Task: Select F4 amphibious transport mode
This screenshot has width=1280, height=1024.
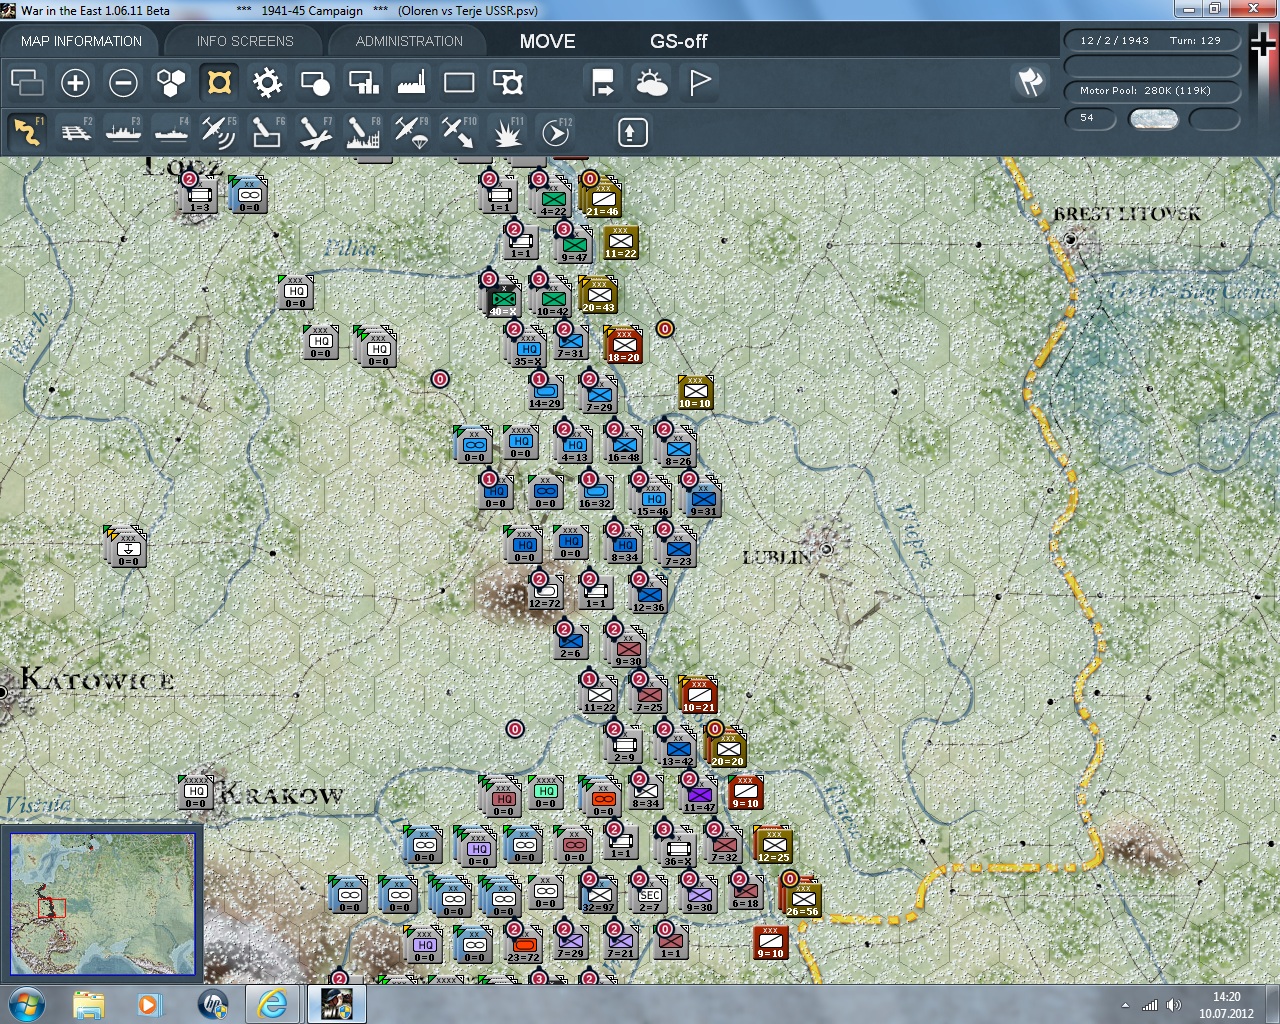Action: click(171, 132)
